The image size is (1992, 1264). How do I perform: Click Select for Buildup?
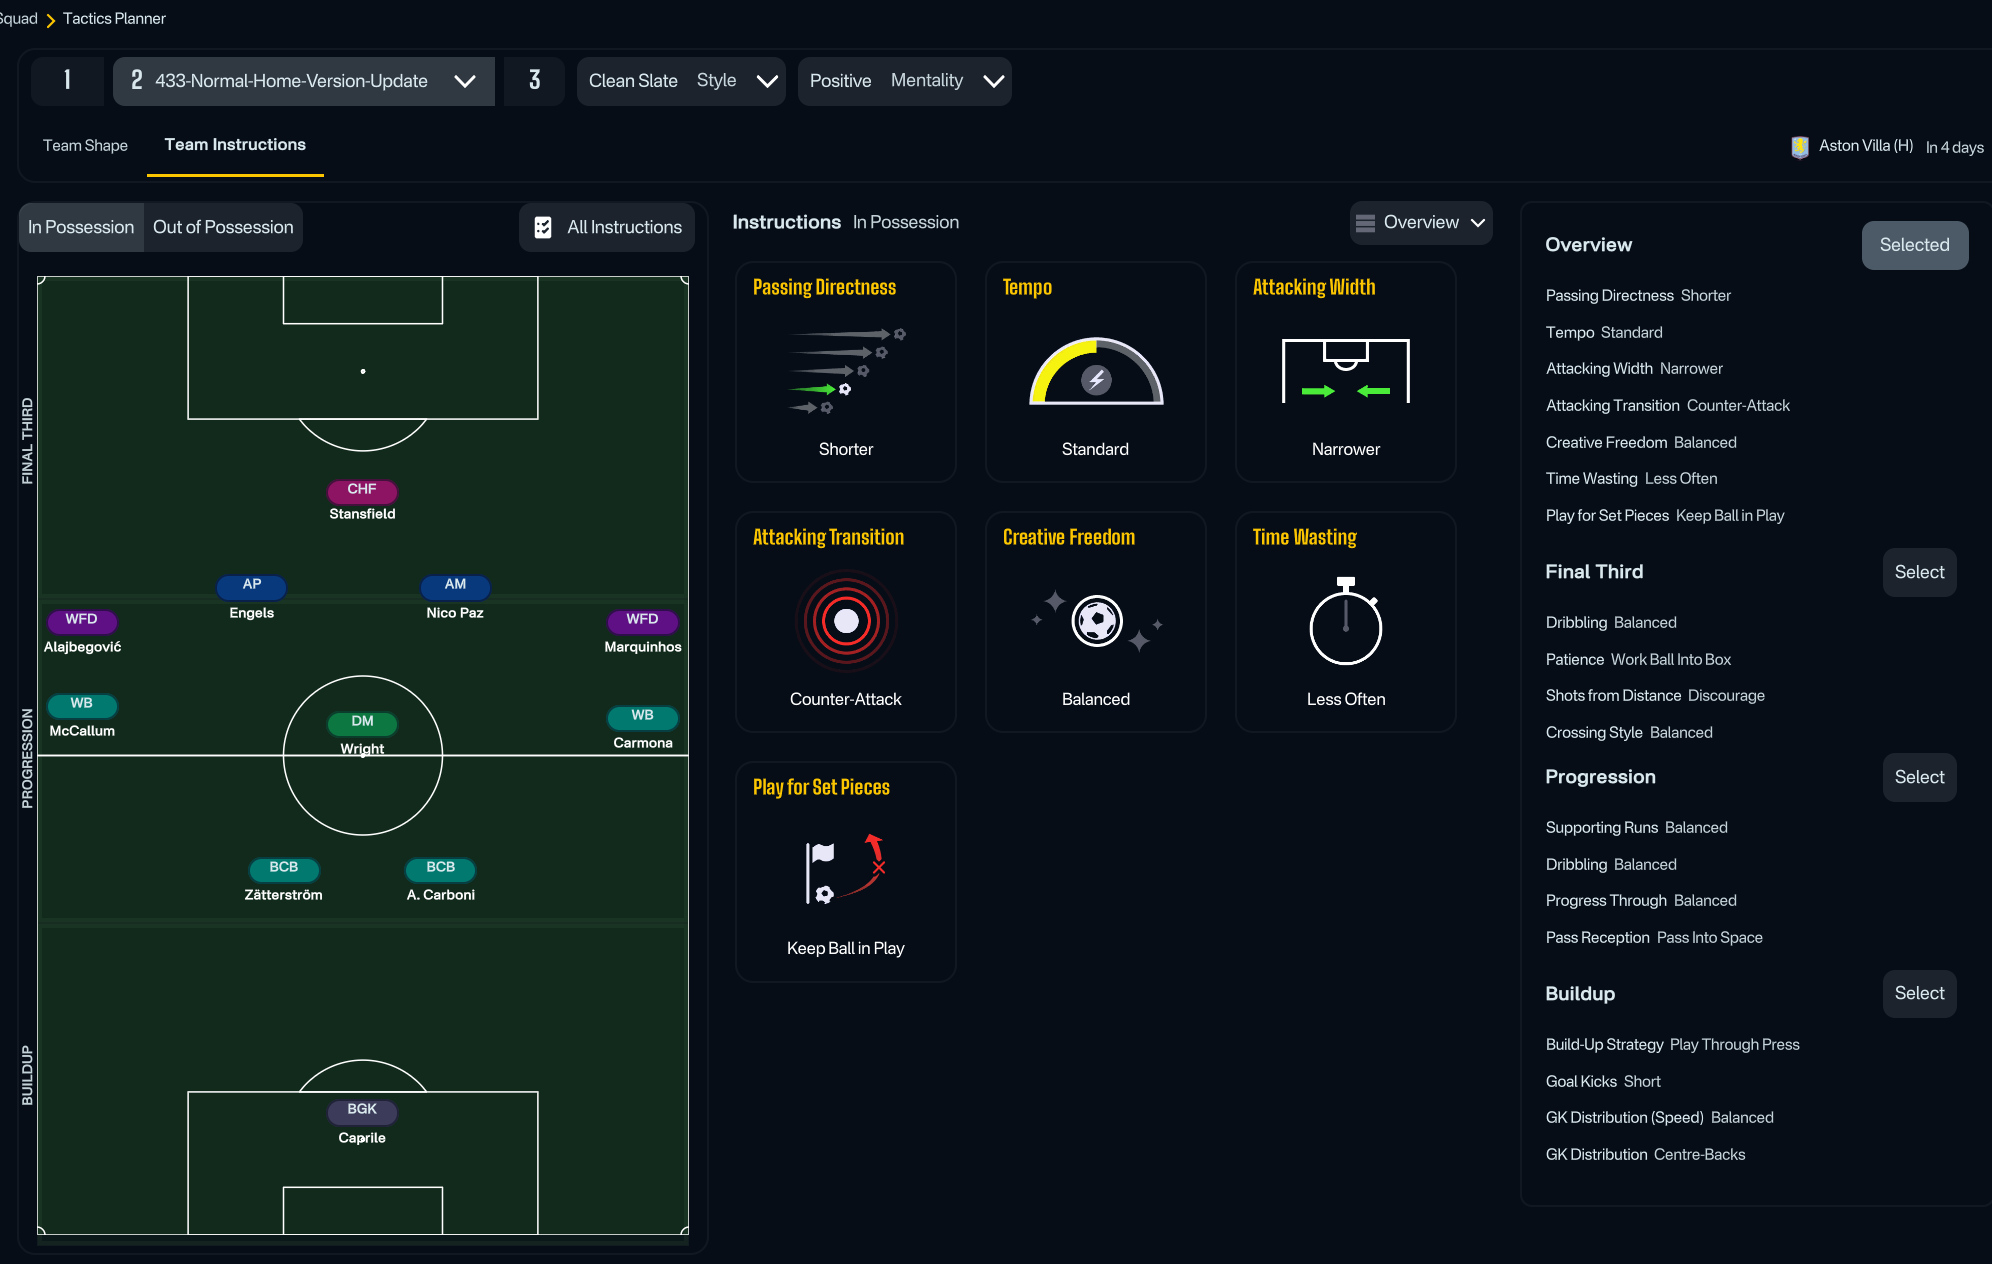tap(1919, 993)
